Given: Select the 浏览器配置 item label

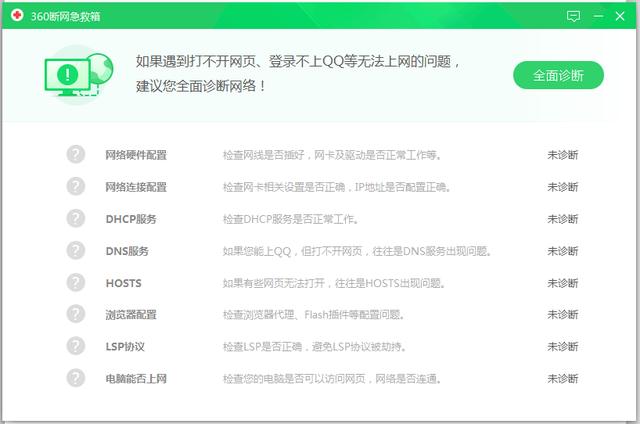Looking at the screenshot, I should (x=131, y=315).
